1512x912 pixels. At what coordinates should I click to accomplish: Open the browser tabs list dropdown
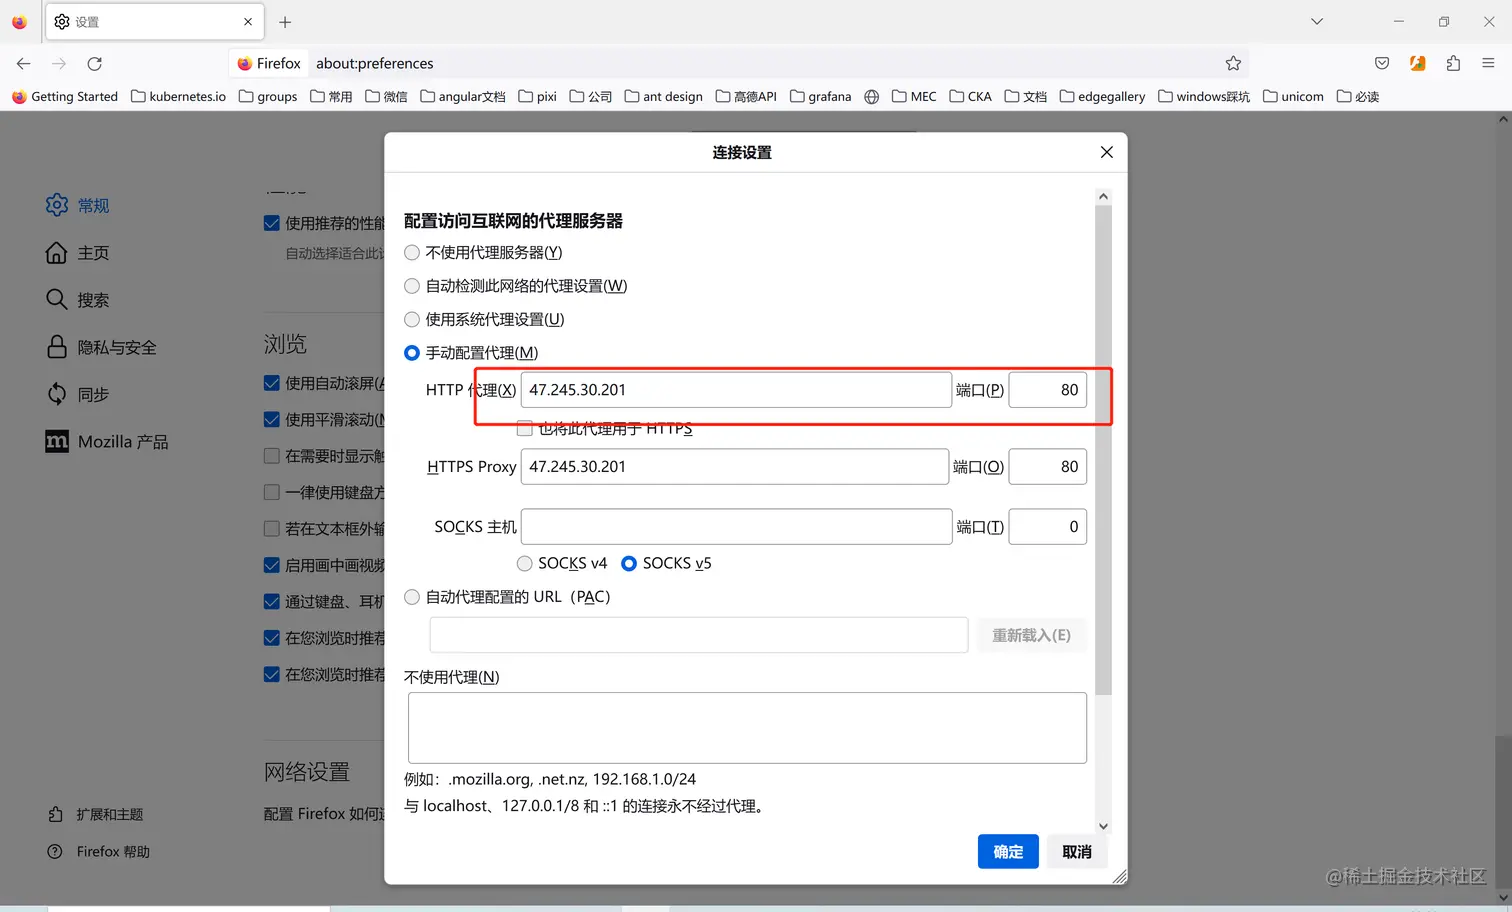(x=1316, y=20)
